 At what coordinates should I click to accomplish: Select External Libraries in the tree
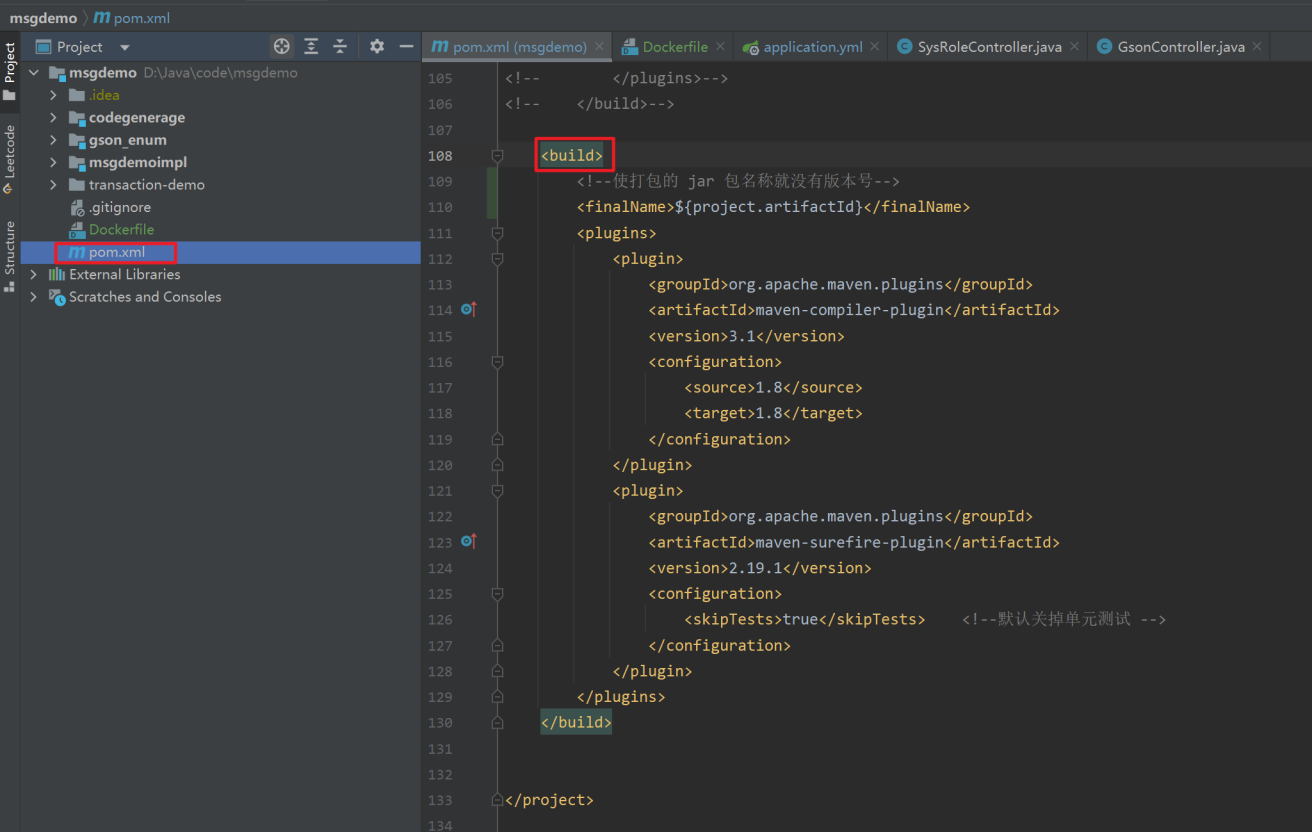[125, 274]
